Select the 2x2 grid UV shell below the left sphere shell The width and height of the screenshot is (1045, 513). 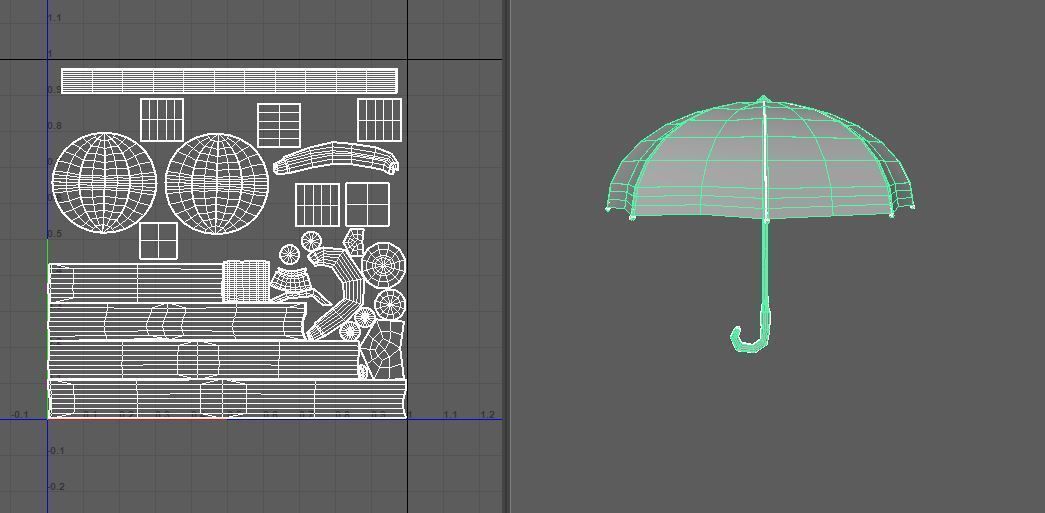159,241
